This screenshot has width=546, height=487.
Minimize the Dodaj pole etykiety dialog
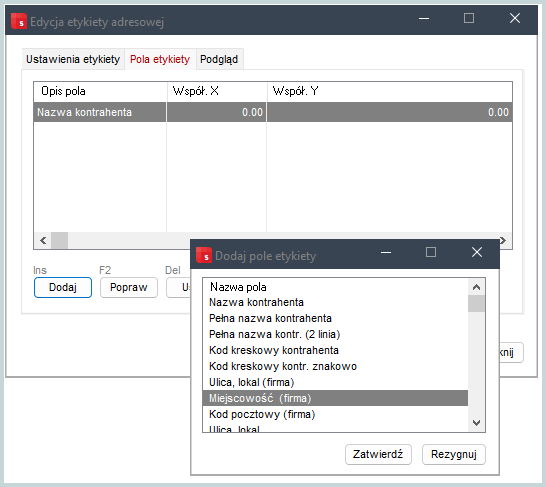click(x=386, y=252)
